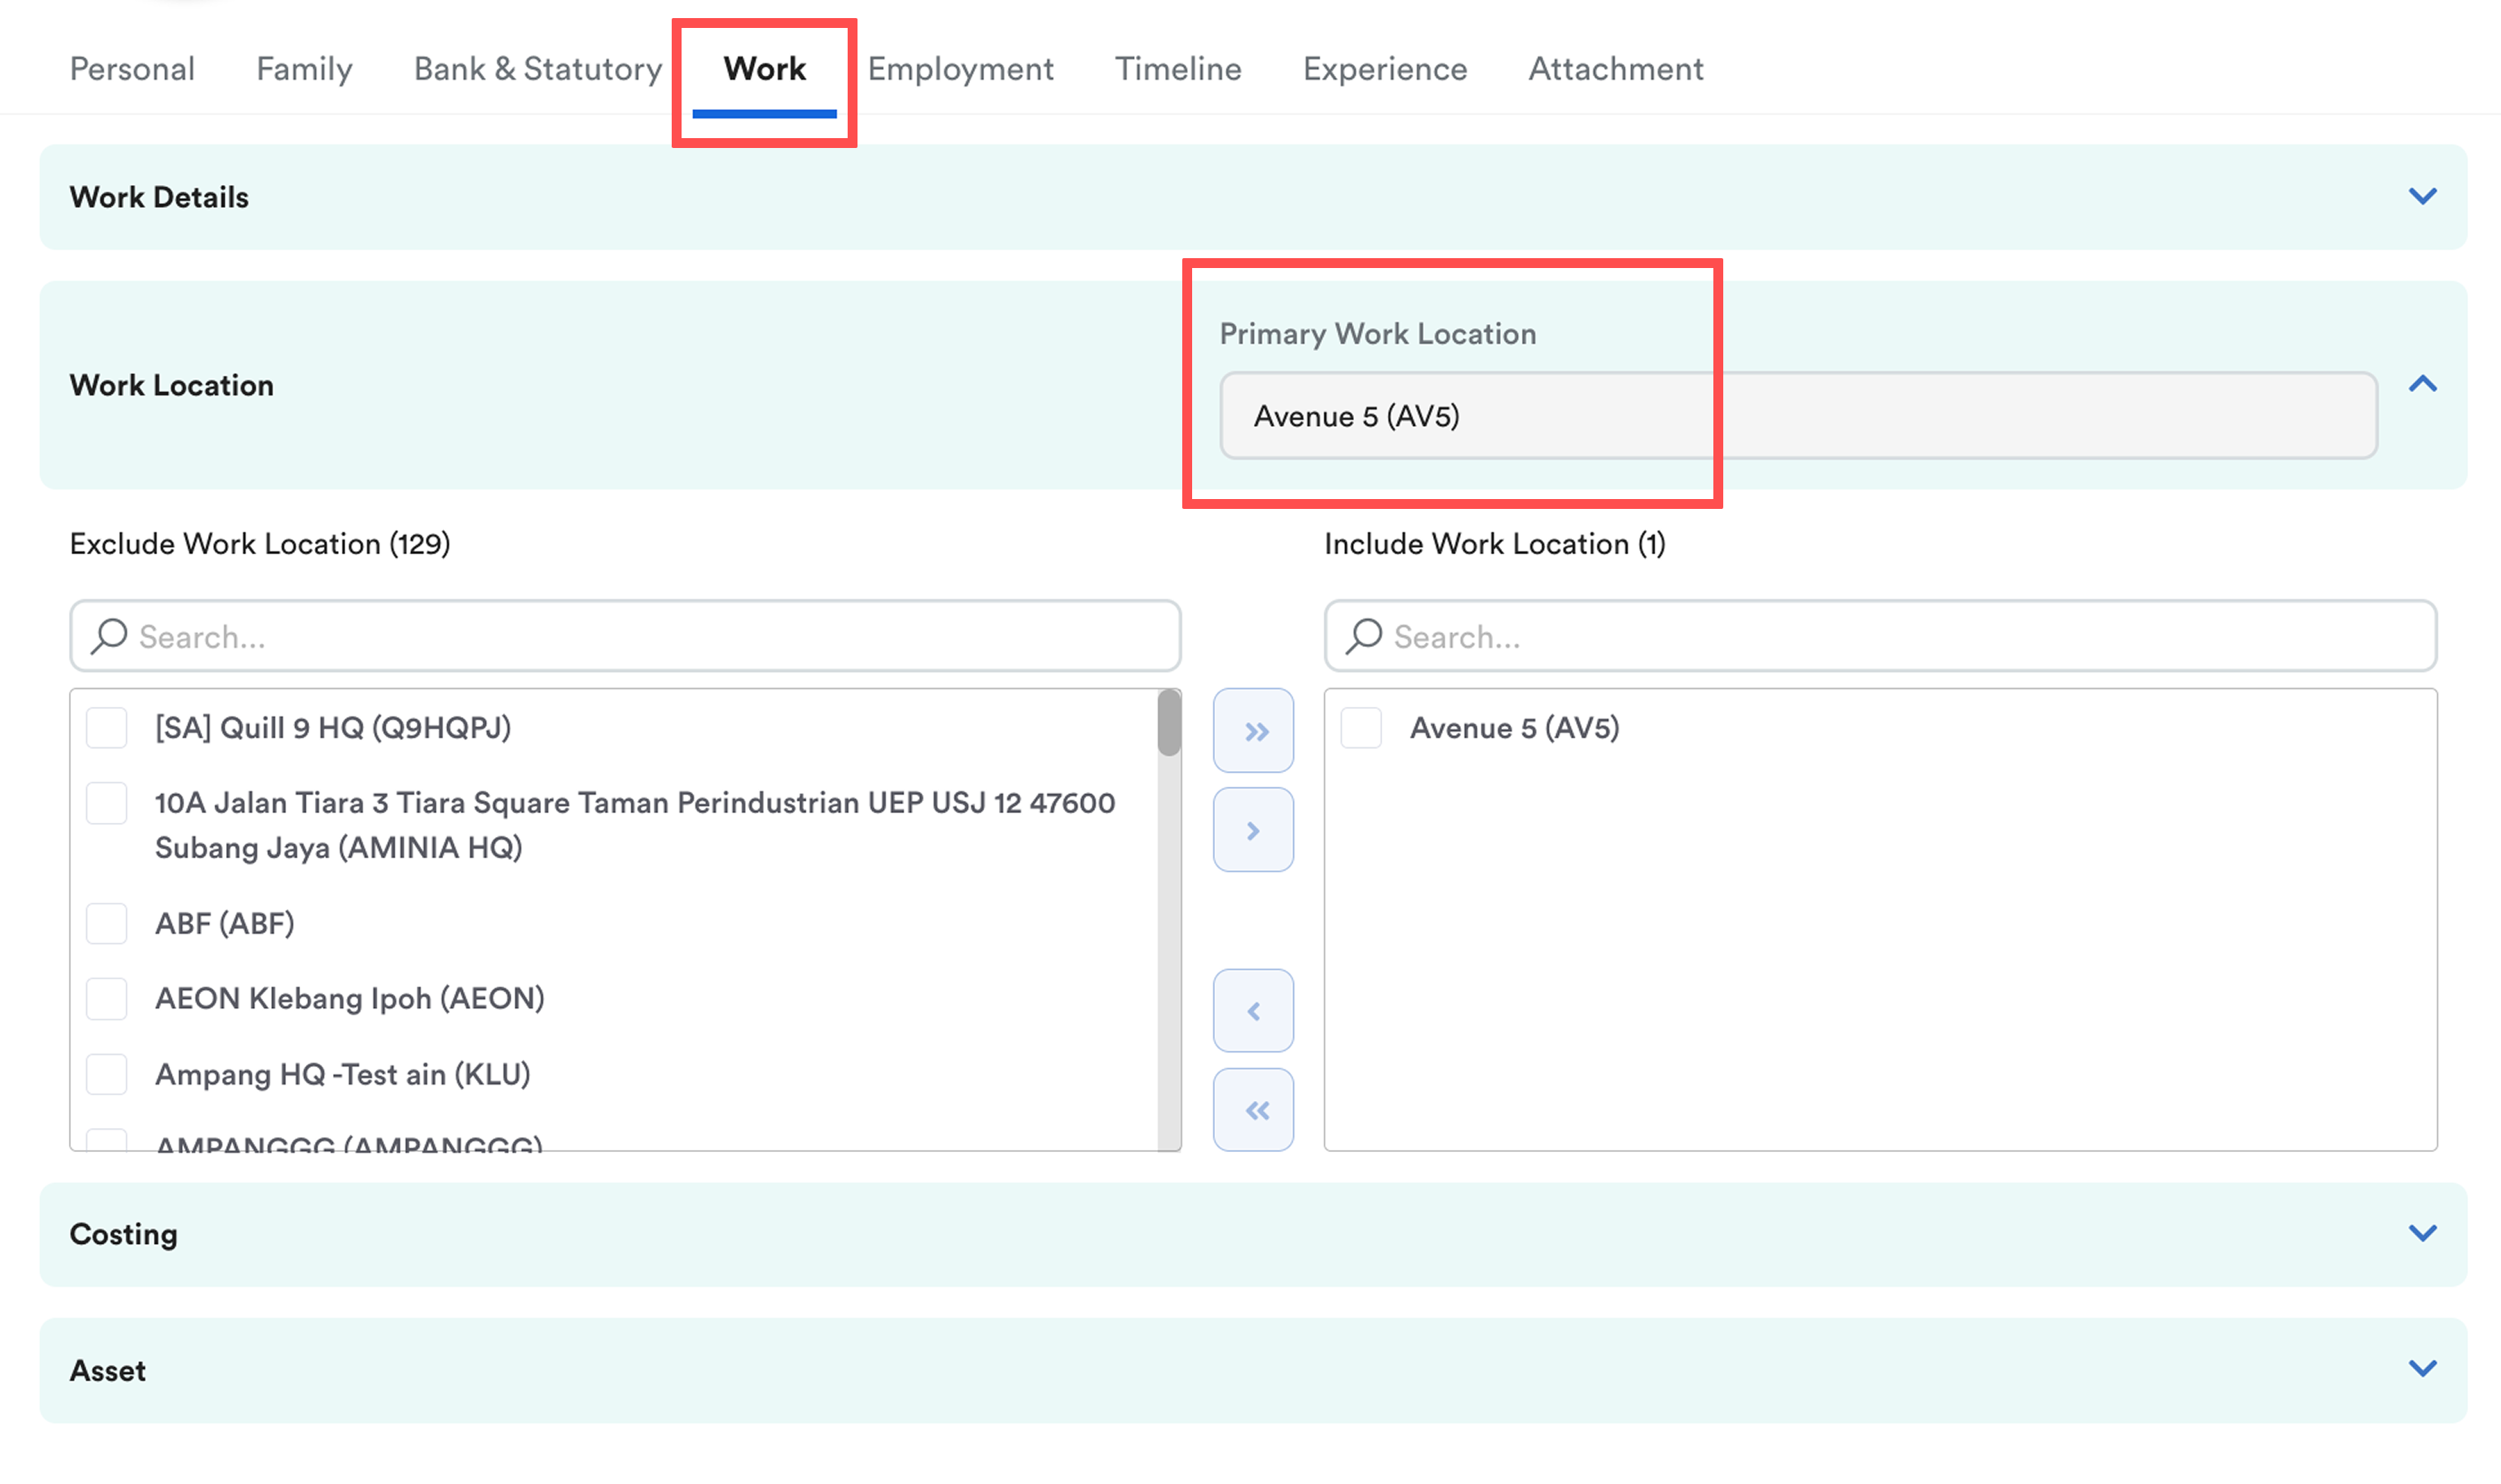The height and width of the screenshot is (1484, 2501).
Task: Expand the Asset section
Action: (x=2421, y=1368)
